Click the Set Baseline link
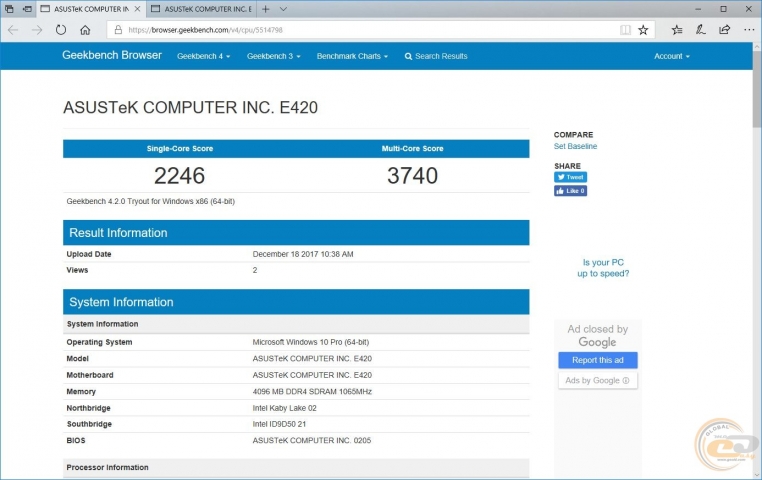This screenshot has width=762, height=480. pyautogui.click(x=575, y=147)
